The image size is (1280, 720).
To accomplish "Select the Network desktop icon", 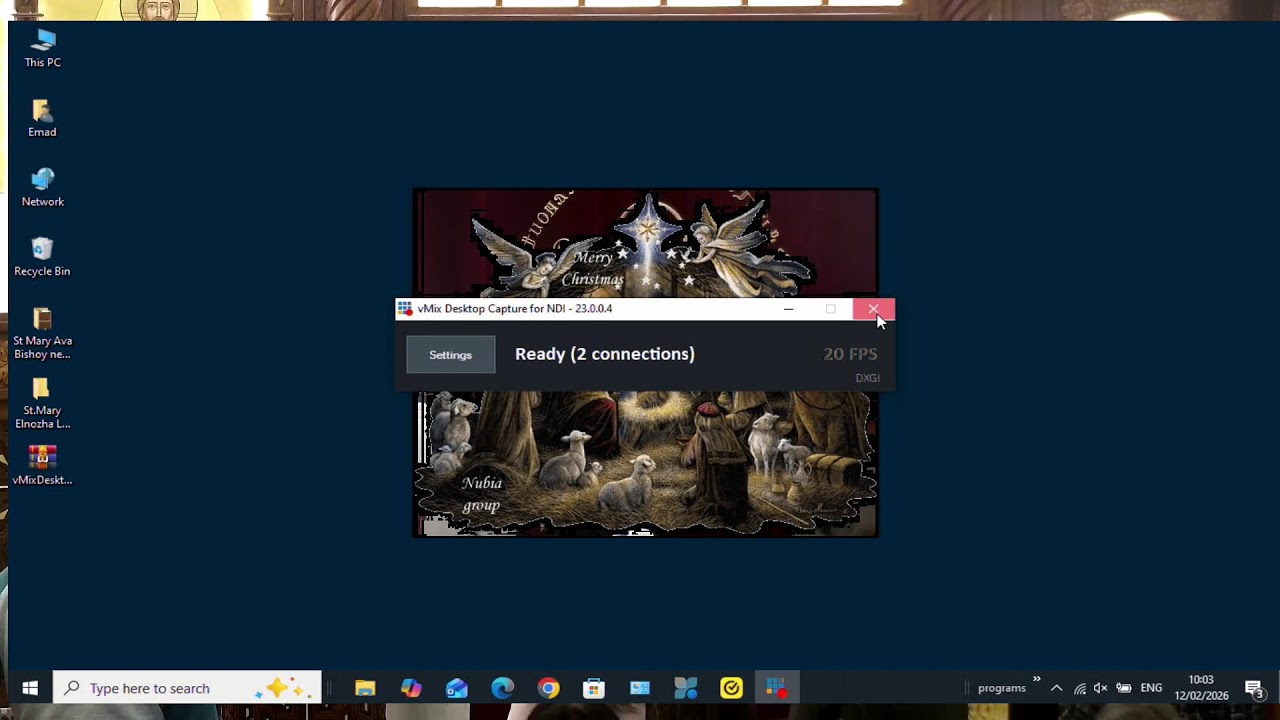I will 43,188.
